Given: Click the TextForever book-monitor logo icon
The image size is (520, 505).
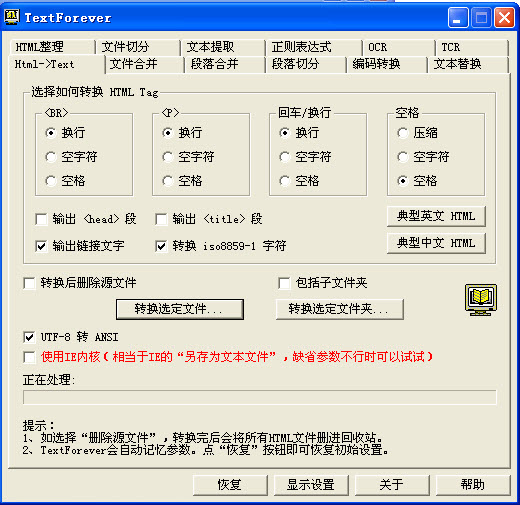Looking at the screenshot, I should tap(481, 300).
